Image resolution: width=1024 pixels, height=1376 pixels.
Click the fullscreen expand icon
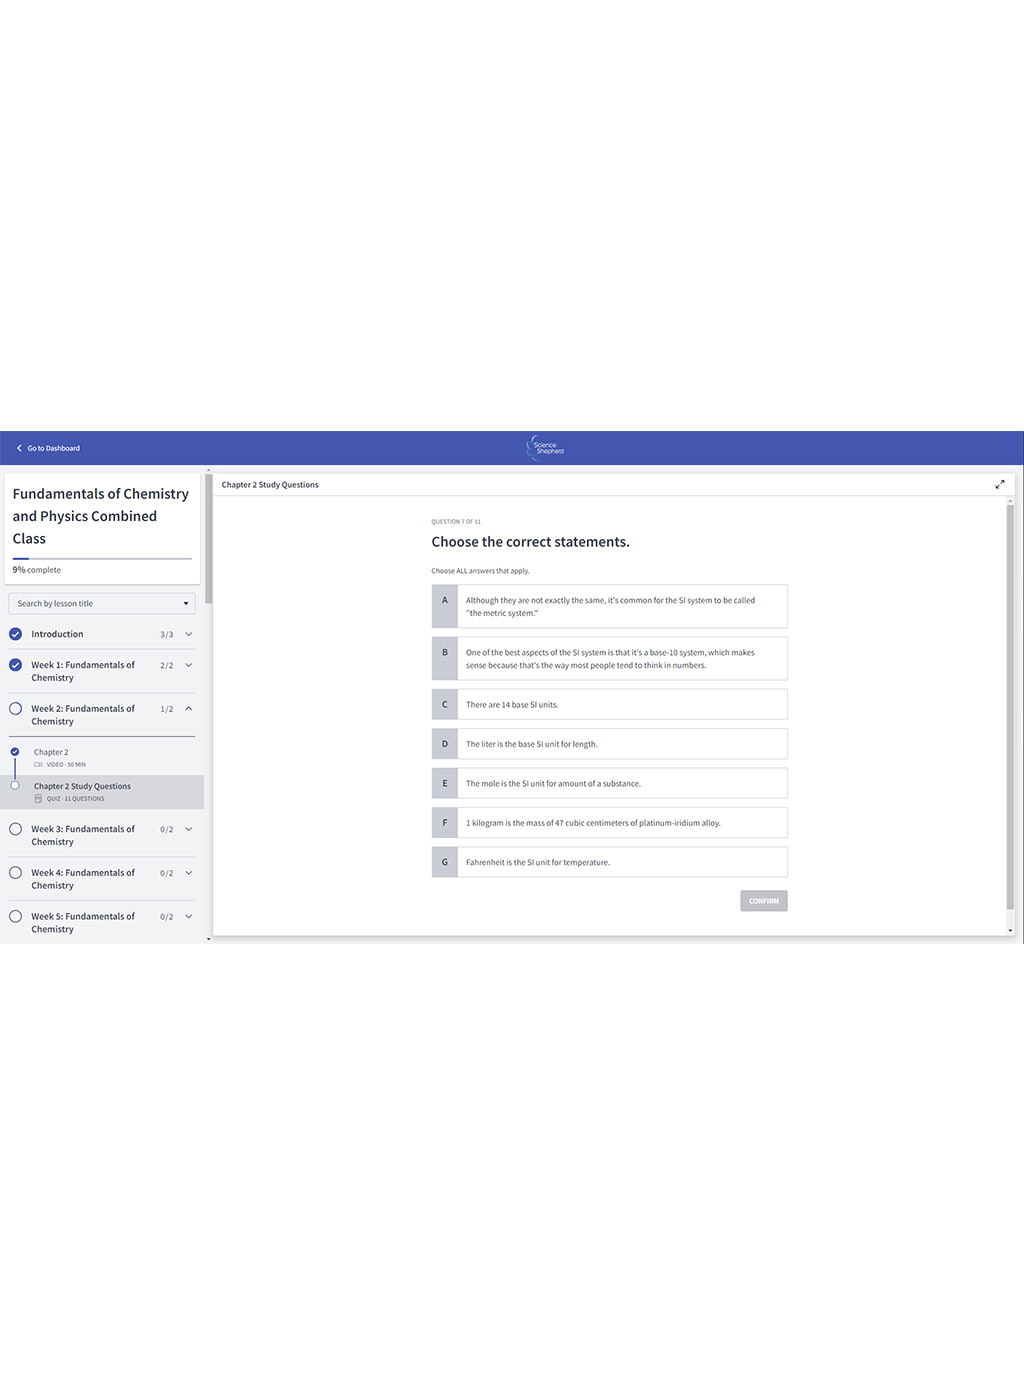999,485
